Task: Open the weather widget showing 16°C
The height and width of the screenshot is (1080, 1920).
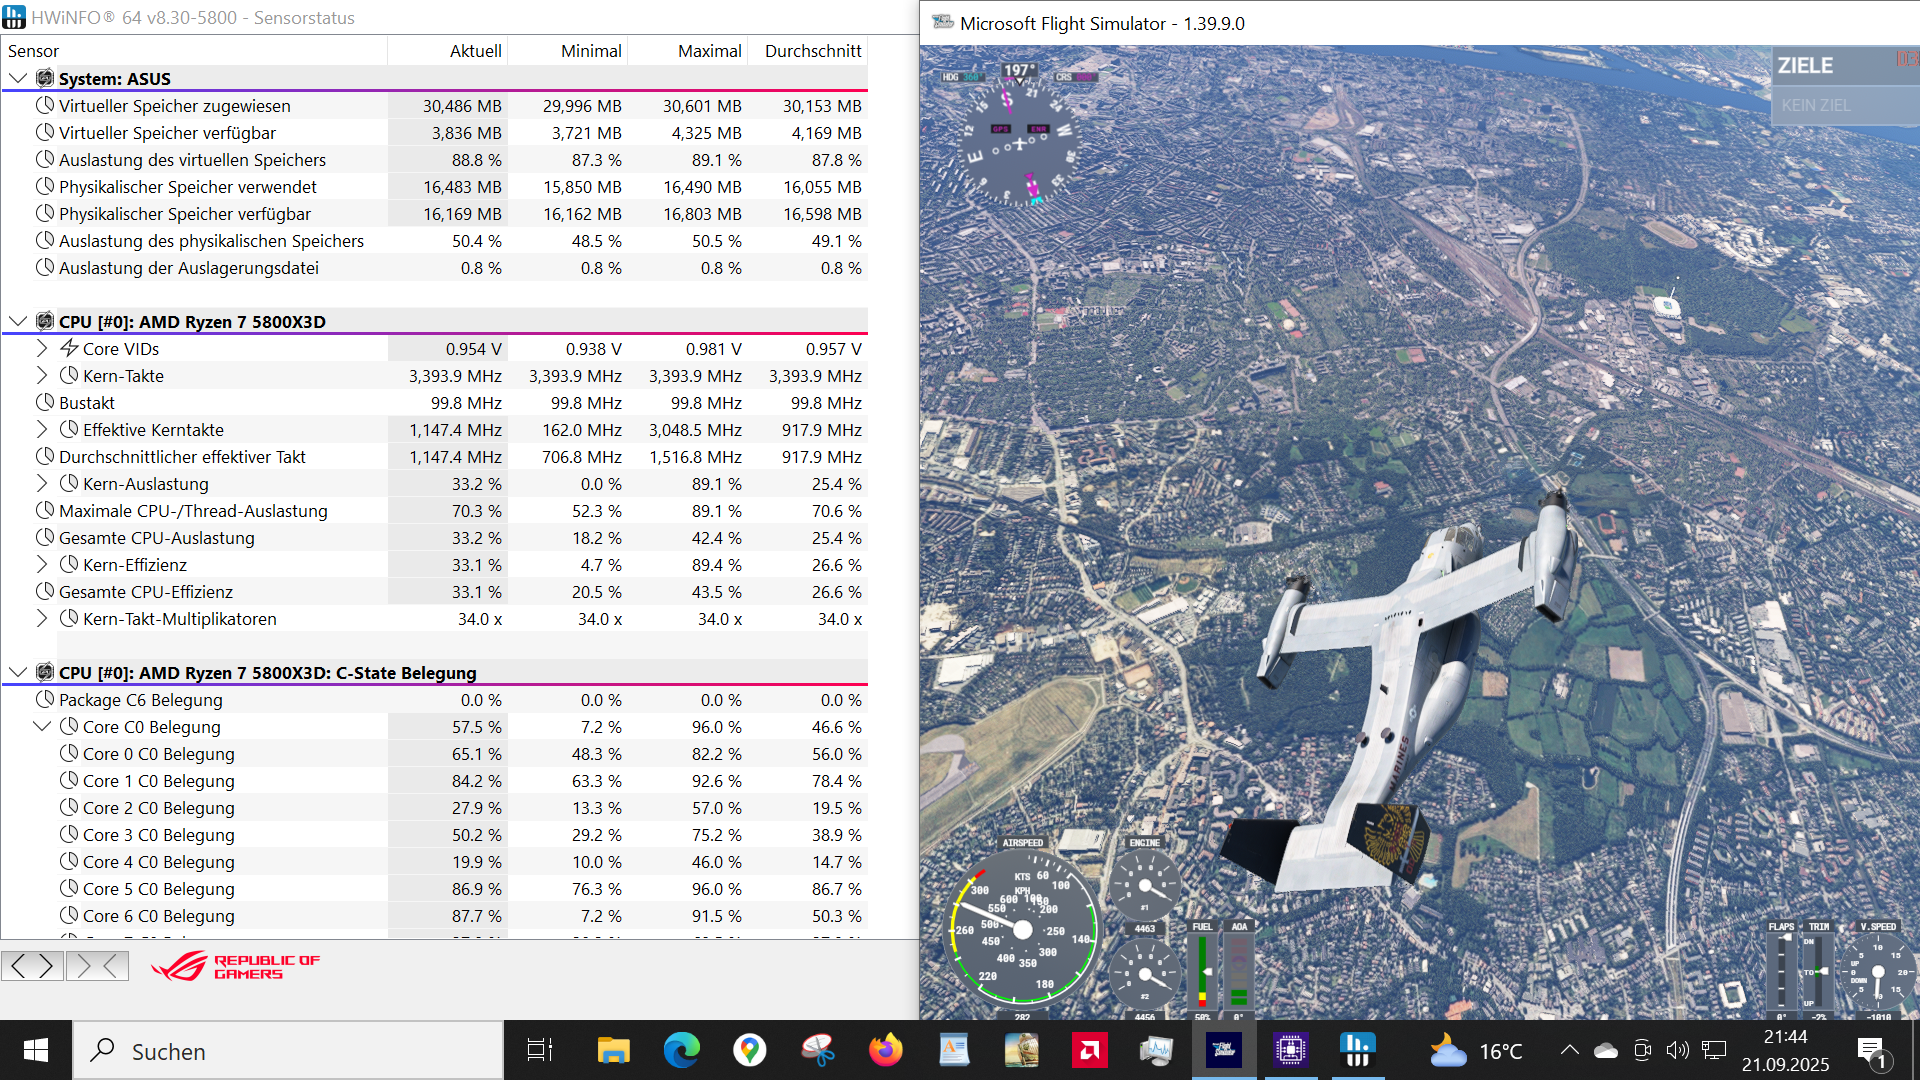Action: pos(1472,1050)
